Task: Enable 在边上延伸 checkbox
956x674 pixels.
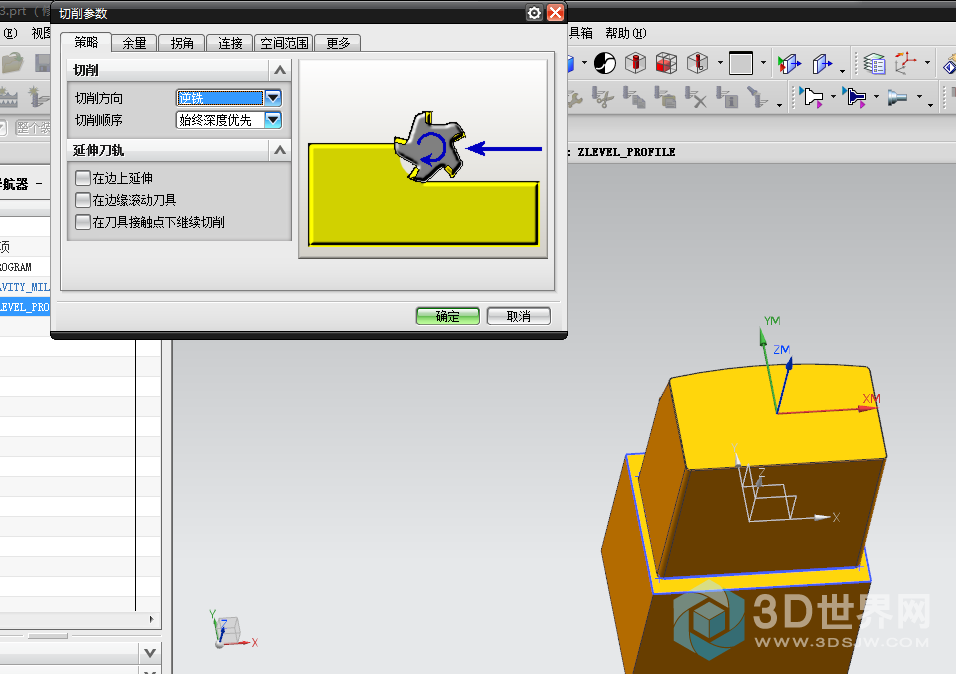Action: tap(83, 178)
